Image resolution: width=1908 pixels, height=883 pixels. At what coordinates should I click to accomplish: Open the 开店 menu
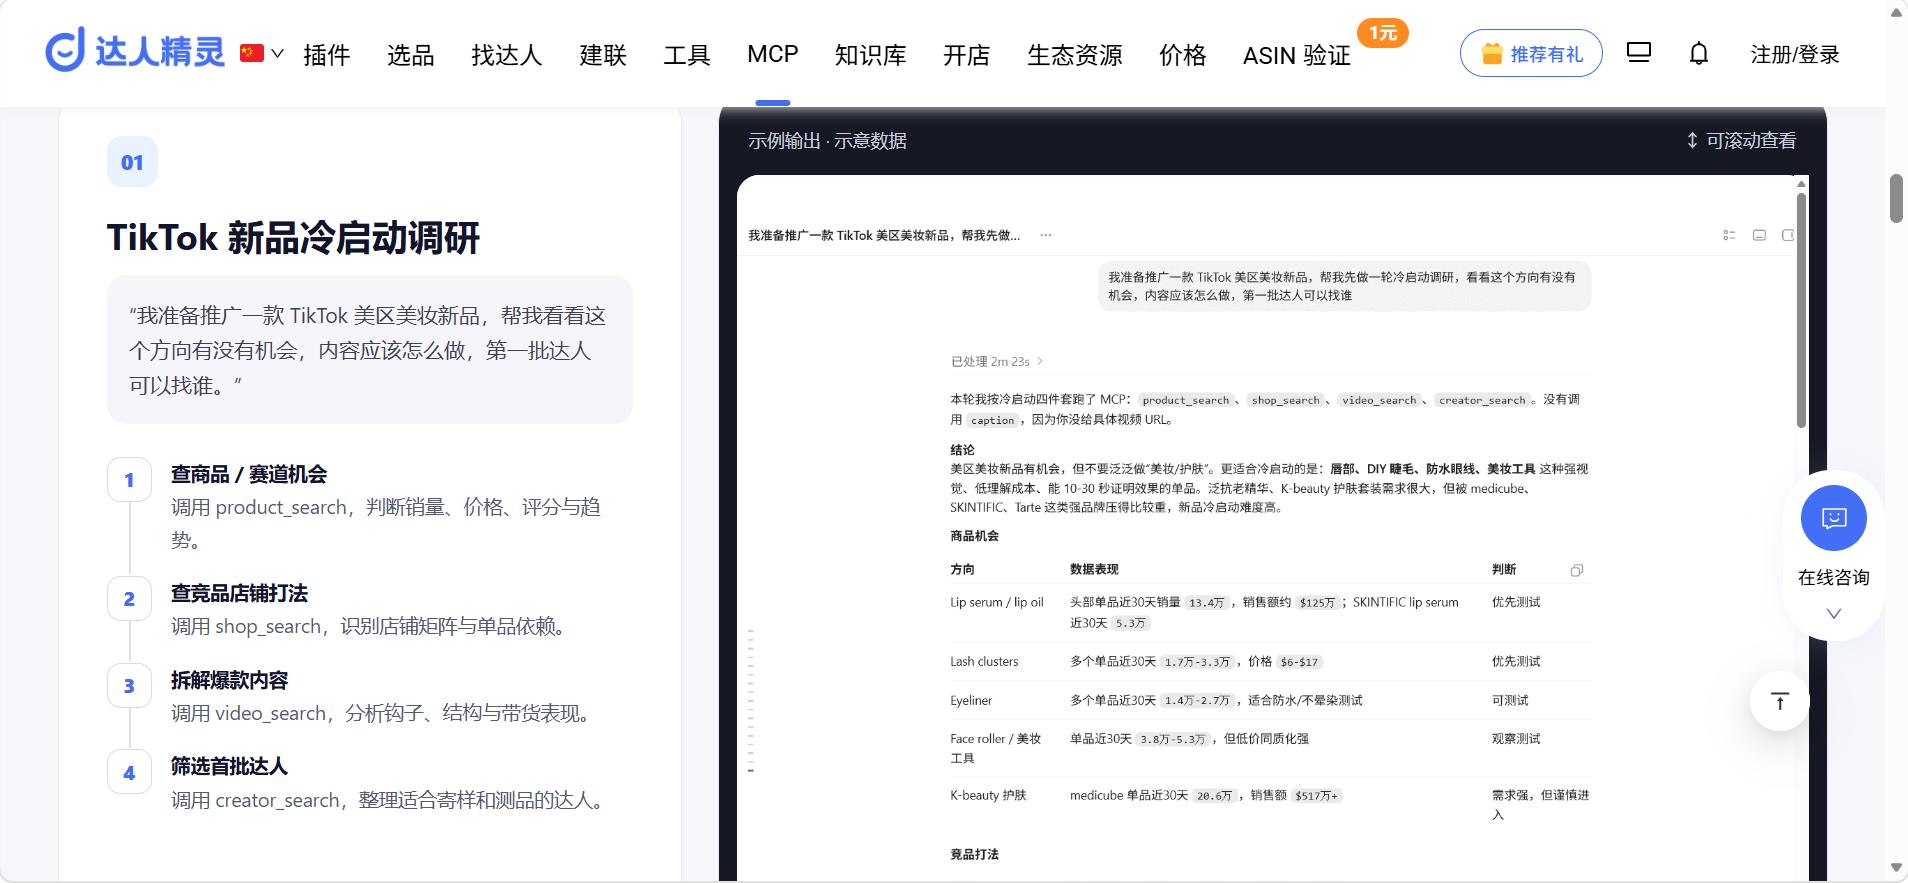pyautogui.click(x=967, y=55)
